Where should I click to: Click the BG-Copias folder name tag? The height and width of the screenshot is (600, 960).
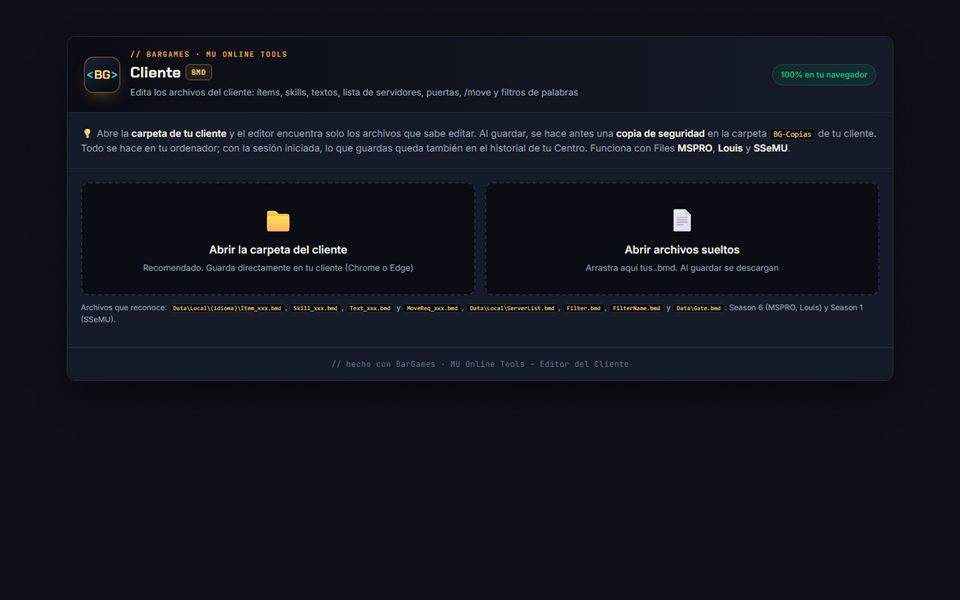(x=792, y=134)
